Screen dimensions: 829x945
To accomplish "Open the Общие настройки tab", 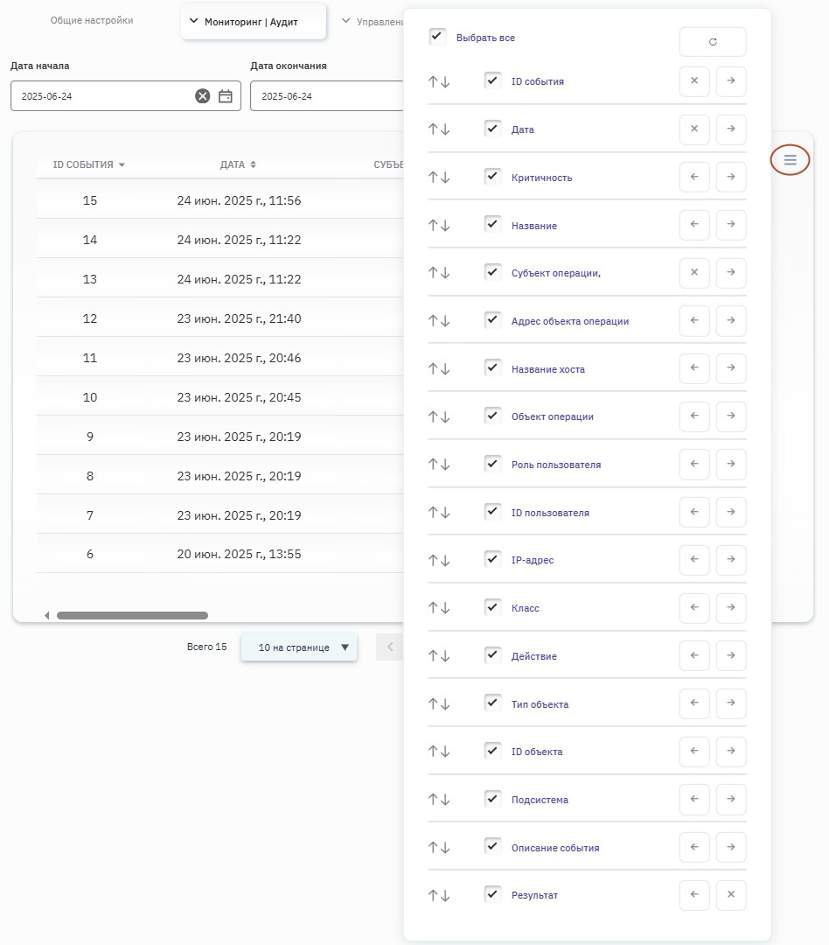I will (x=92, y=20).
